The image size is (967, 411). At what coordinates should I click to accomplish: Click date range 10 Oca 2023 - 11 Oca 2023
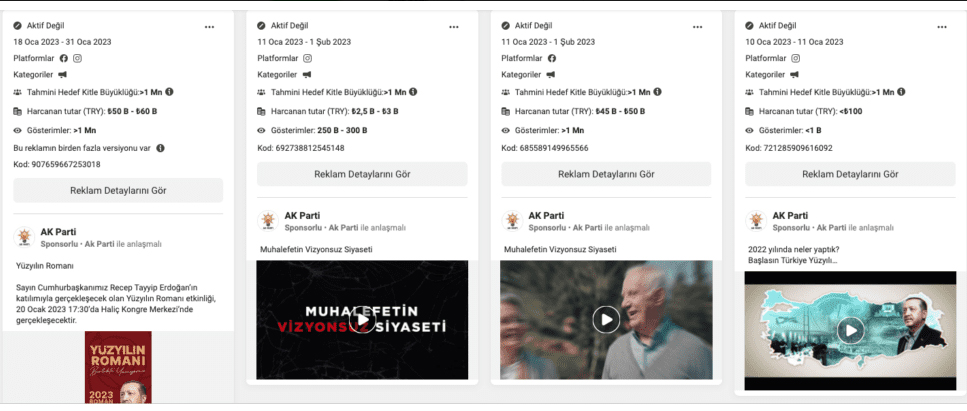coord(794,42)
